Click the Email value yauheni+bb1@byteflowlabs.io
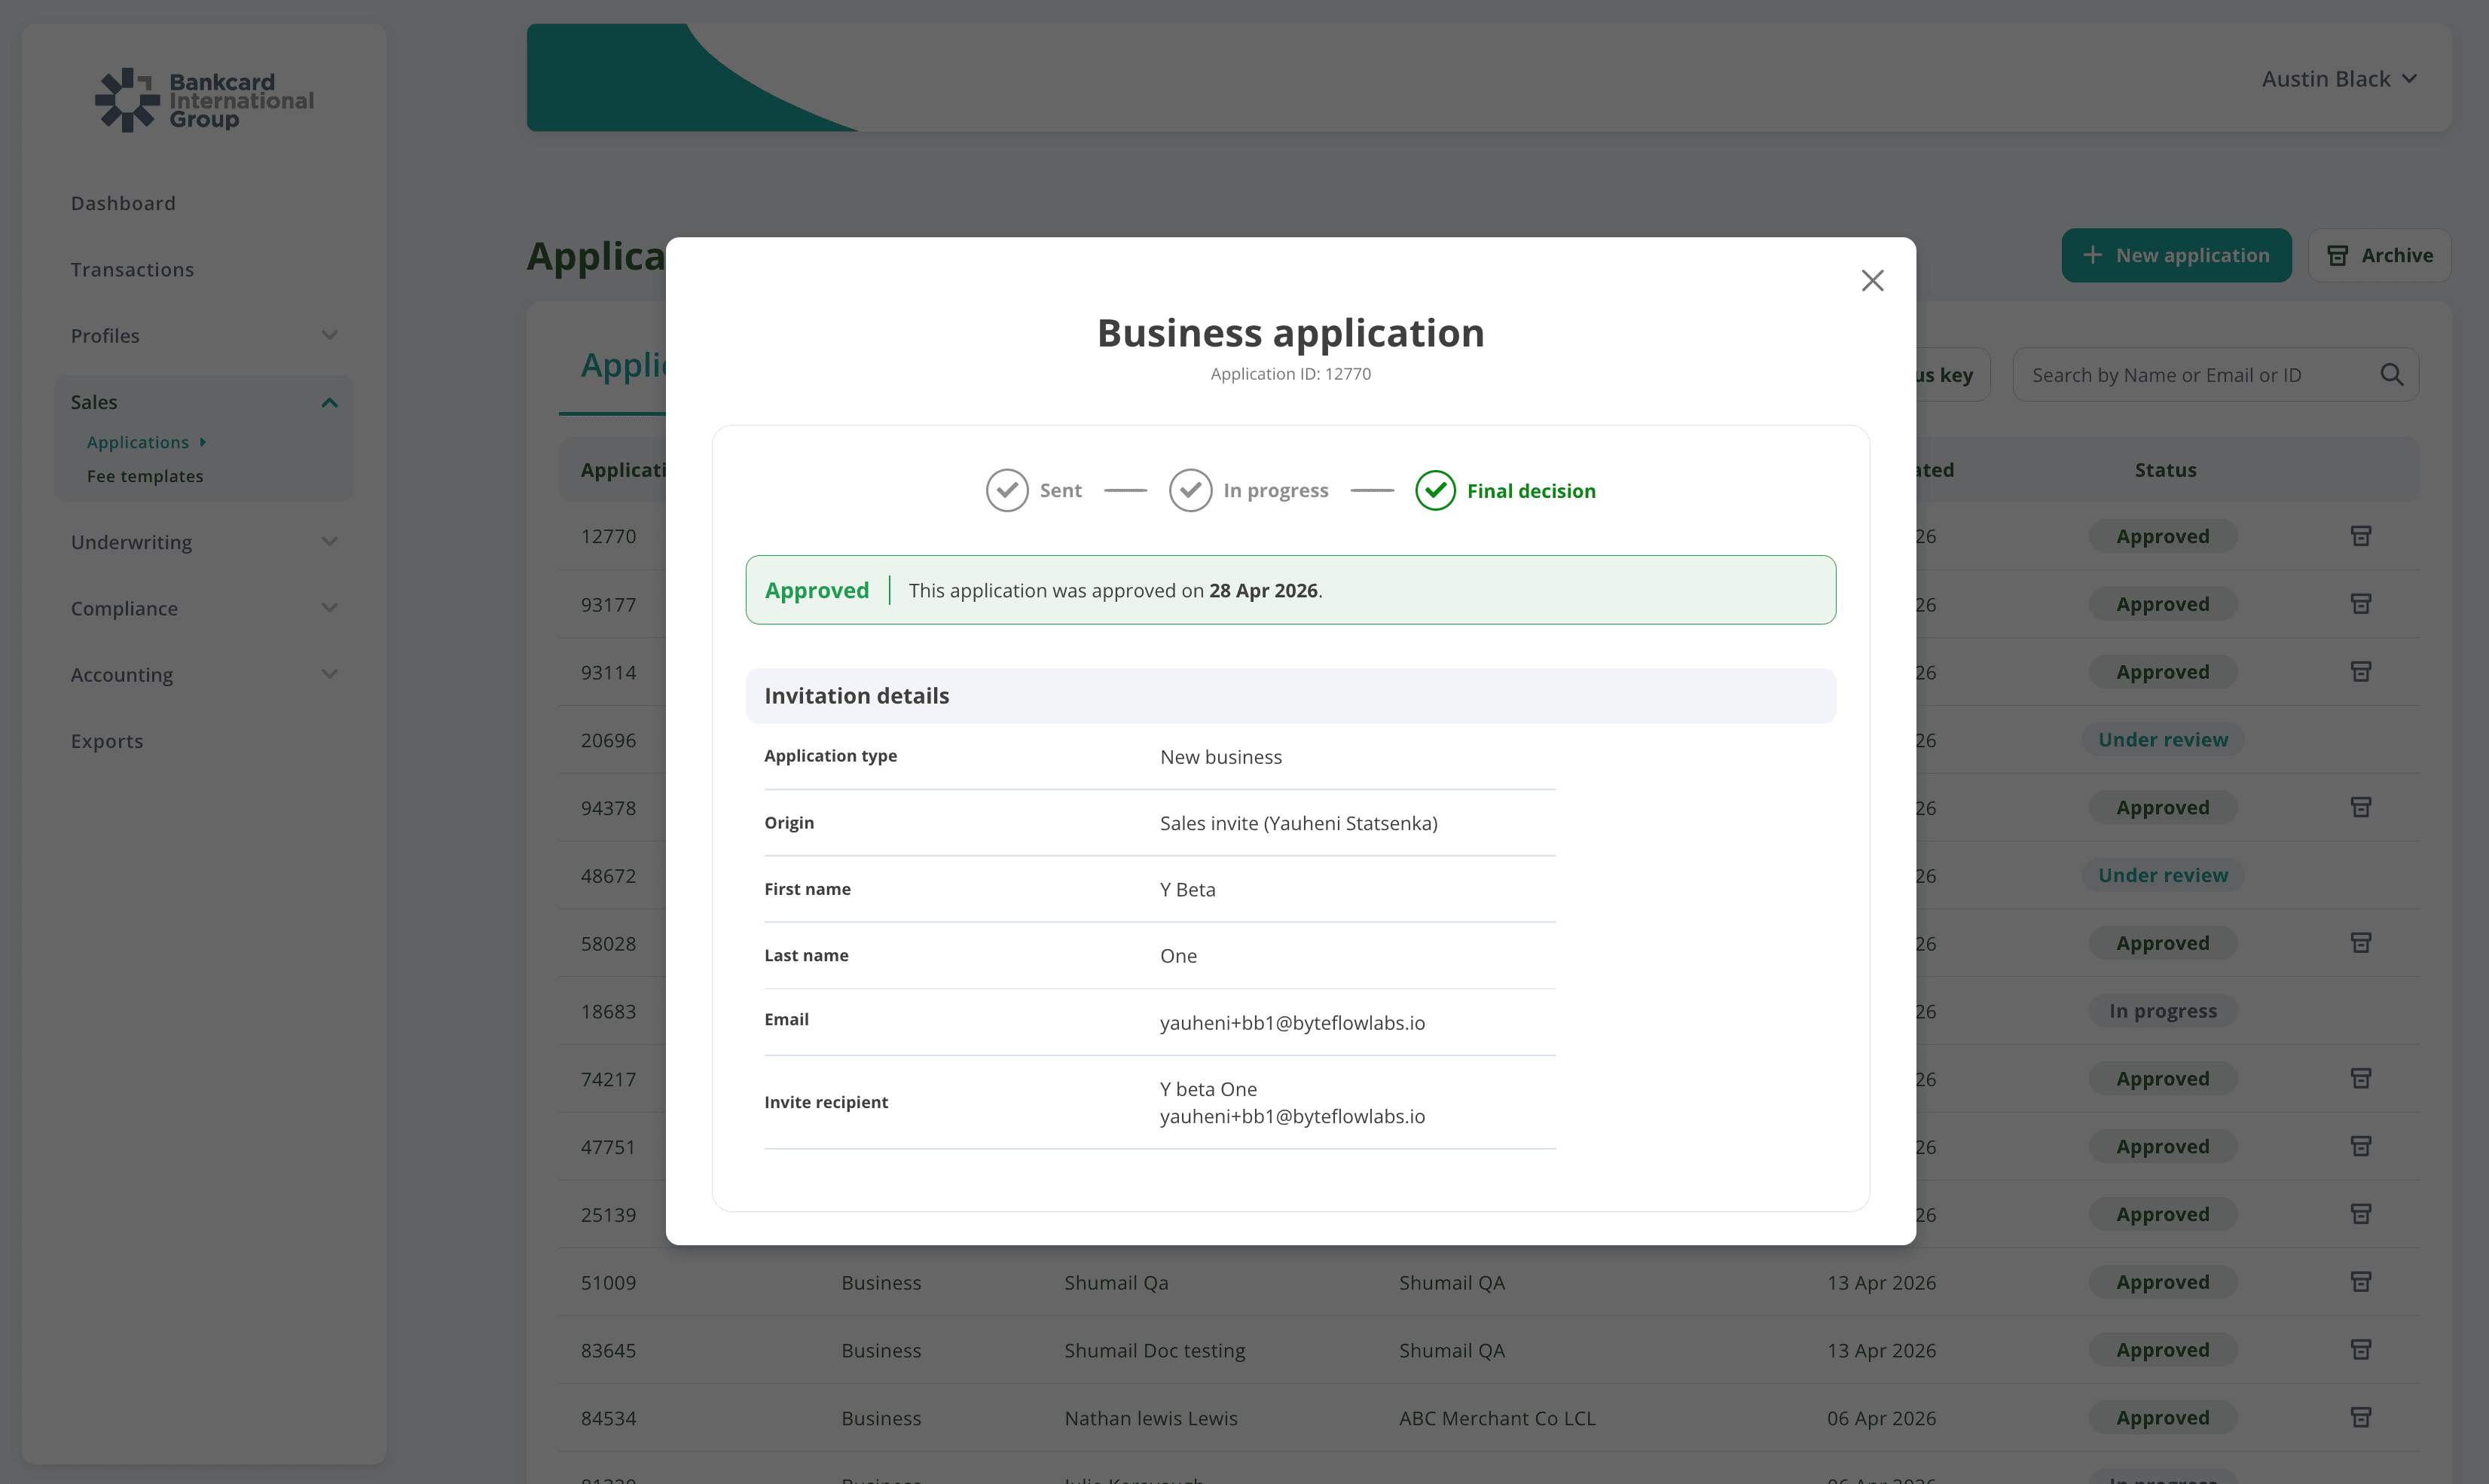 (1292, 1022)
